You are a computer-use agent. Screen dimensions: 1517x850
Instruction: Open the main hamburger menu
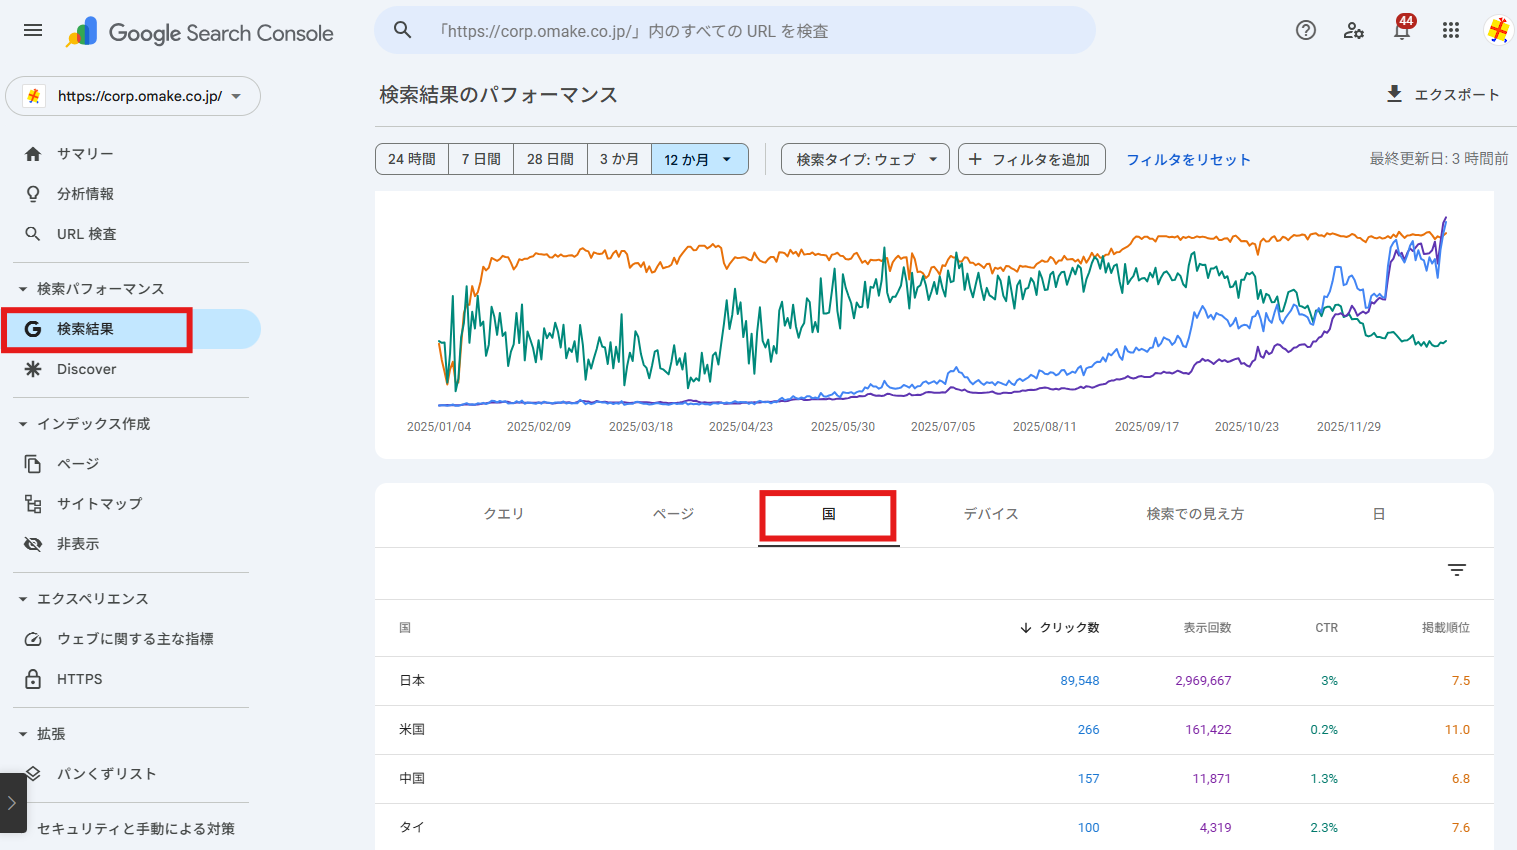(33, 30)
